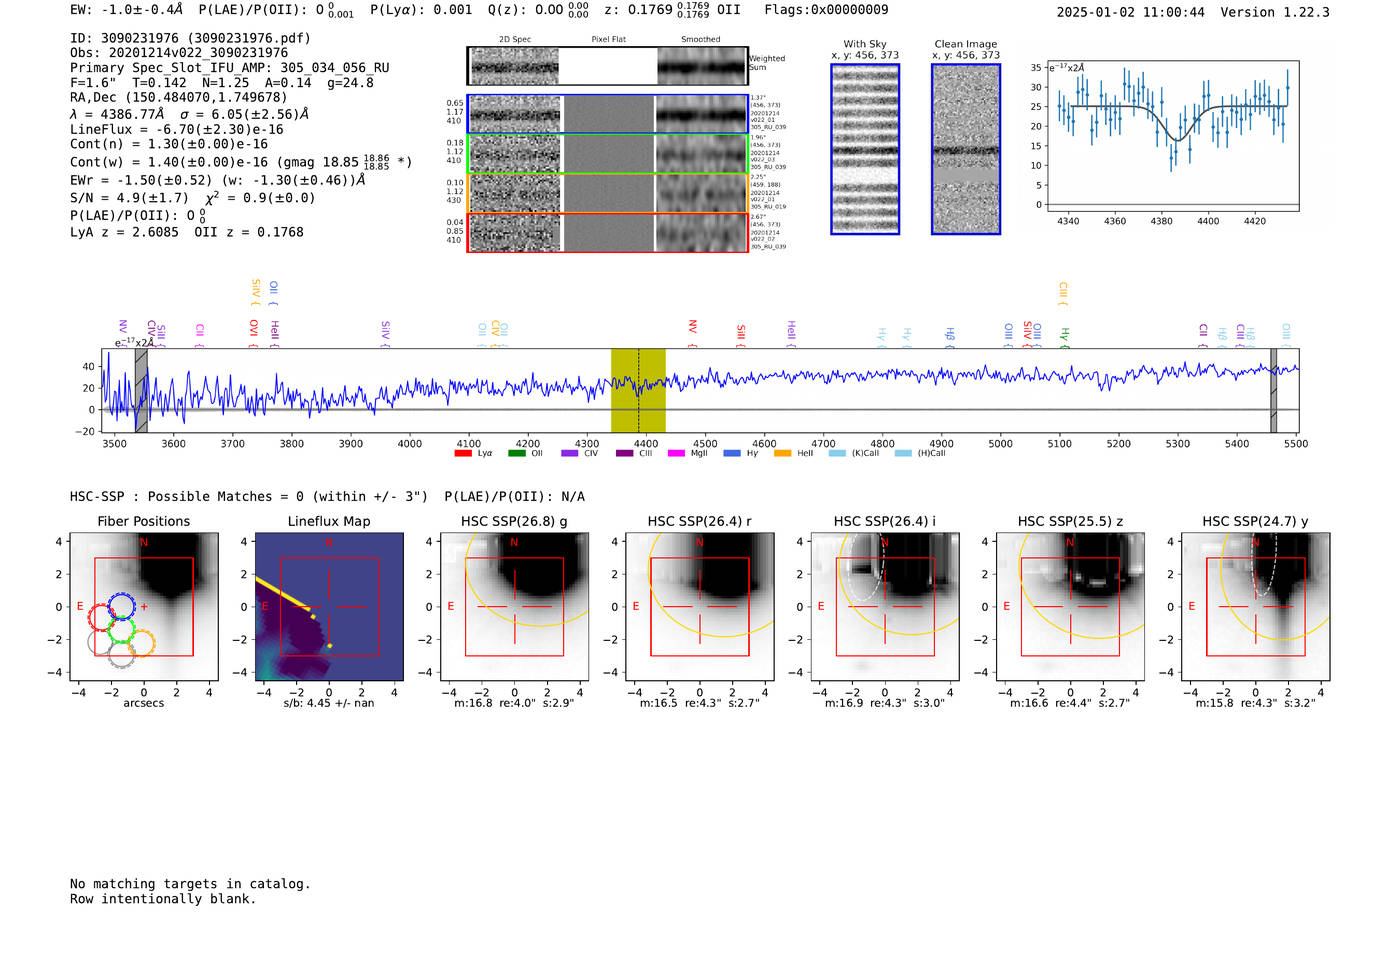Click the blue Hγ legend swatch

click(732, 453)
